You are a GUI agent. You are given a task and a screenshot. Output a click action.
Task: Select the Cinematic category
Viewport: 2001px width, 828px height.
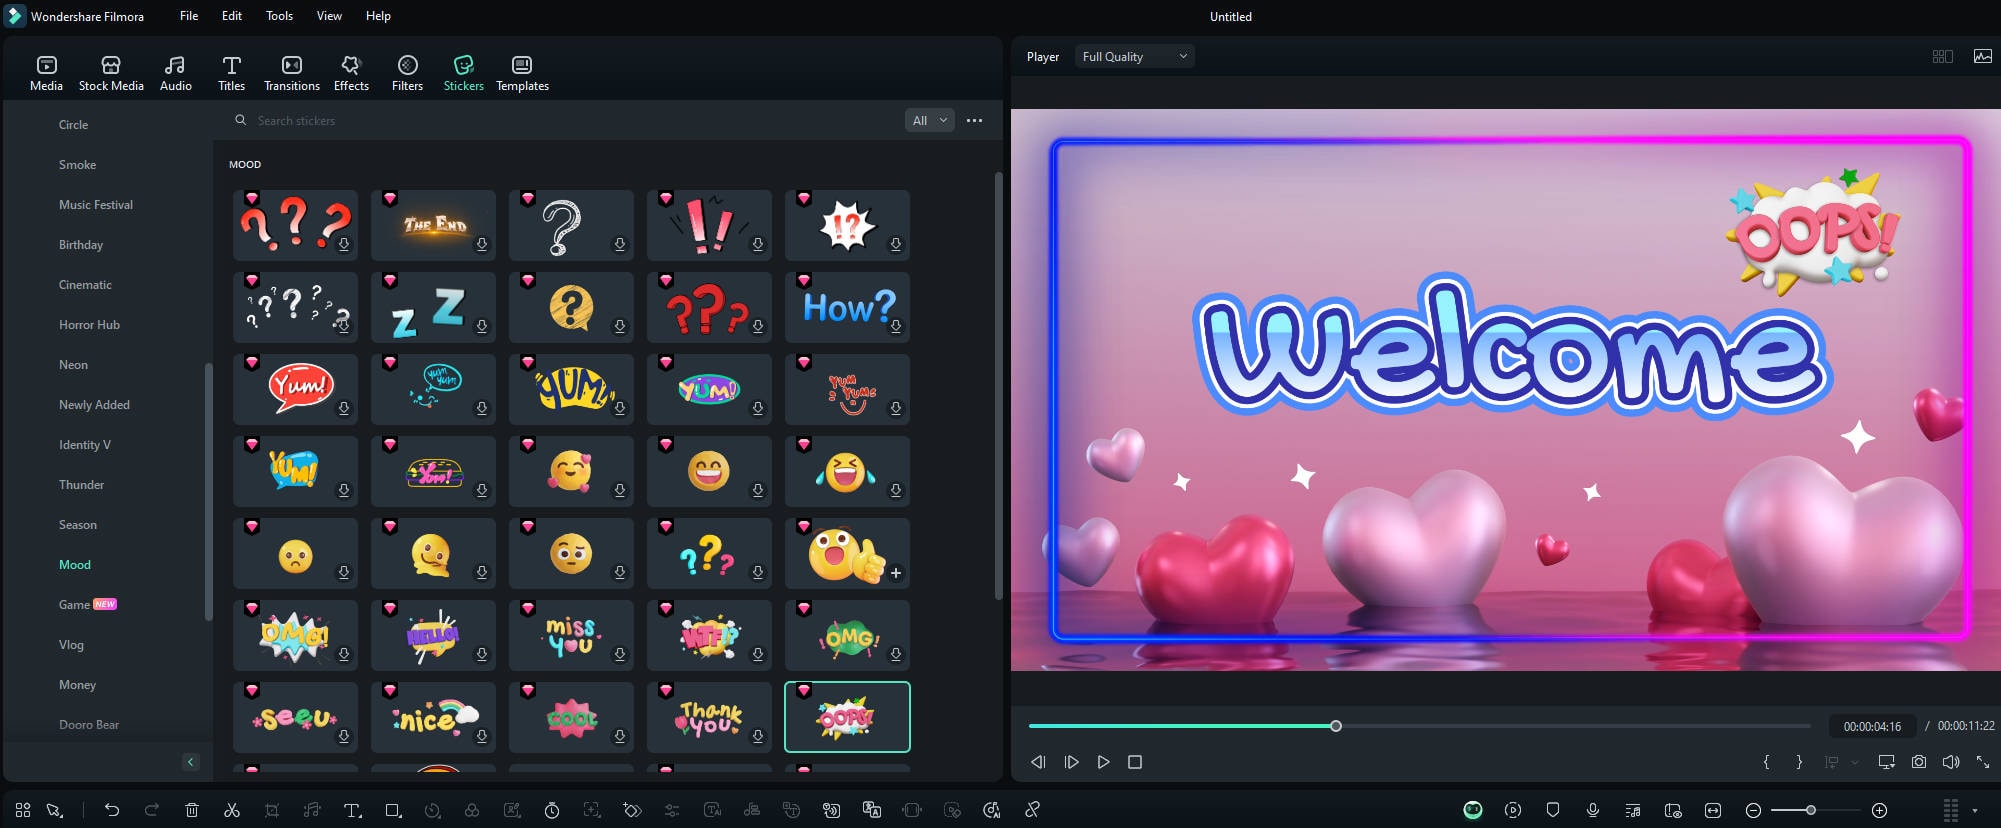(x=85, y=285)
